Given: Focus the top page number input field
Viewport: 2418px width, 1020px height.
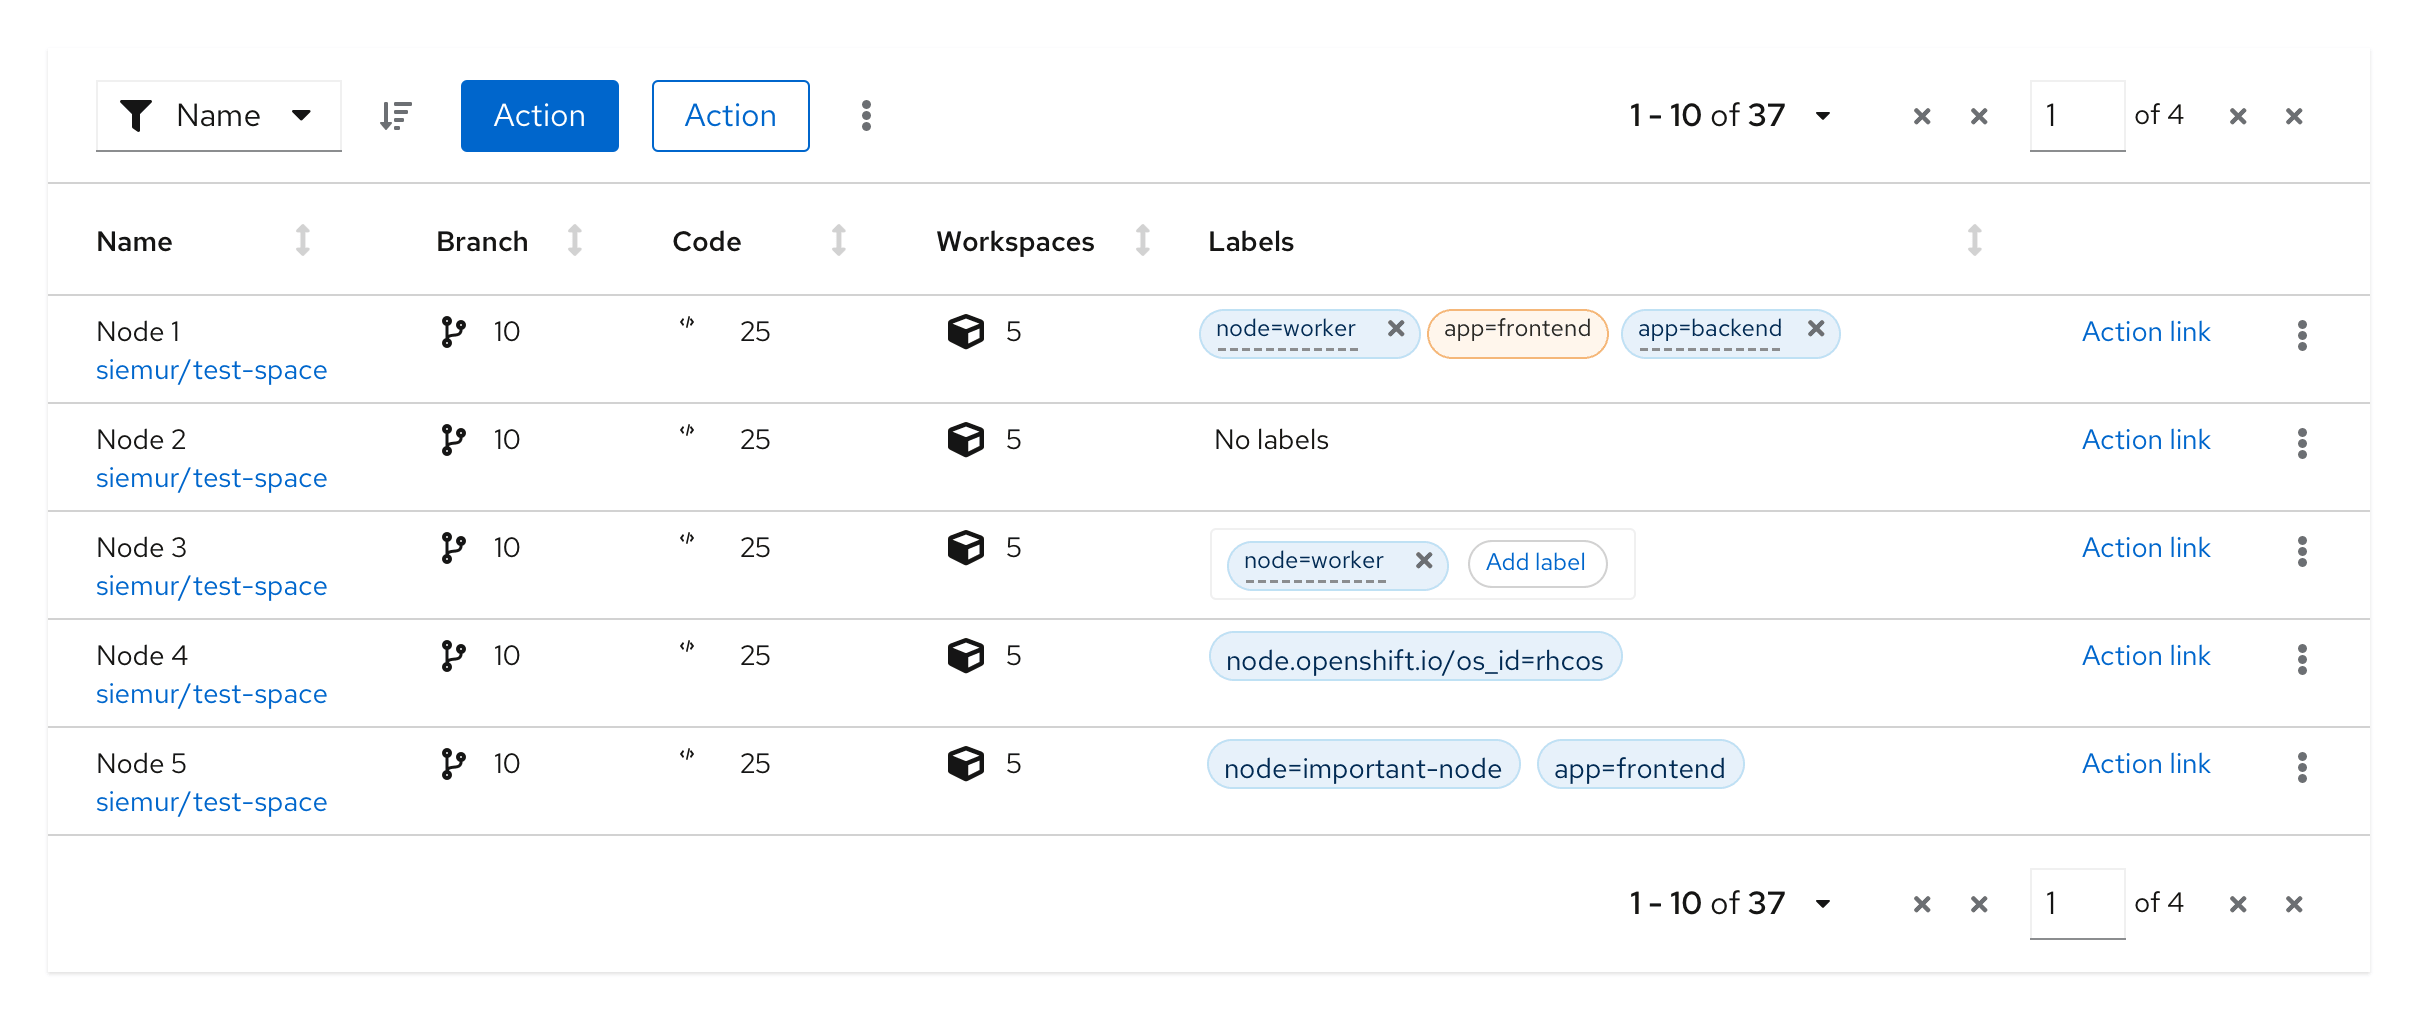Looking at the screenshot, I should point(2076,116).
